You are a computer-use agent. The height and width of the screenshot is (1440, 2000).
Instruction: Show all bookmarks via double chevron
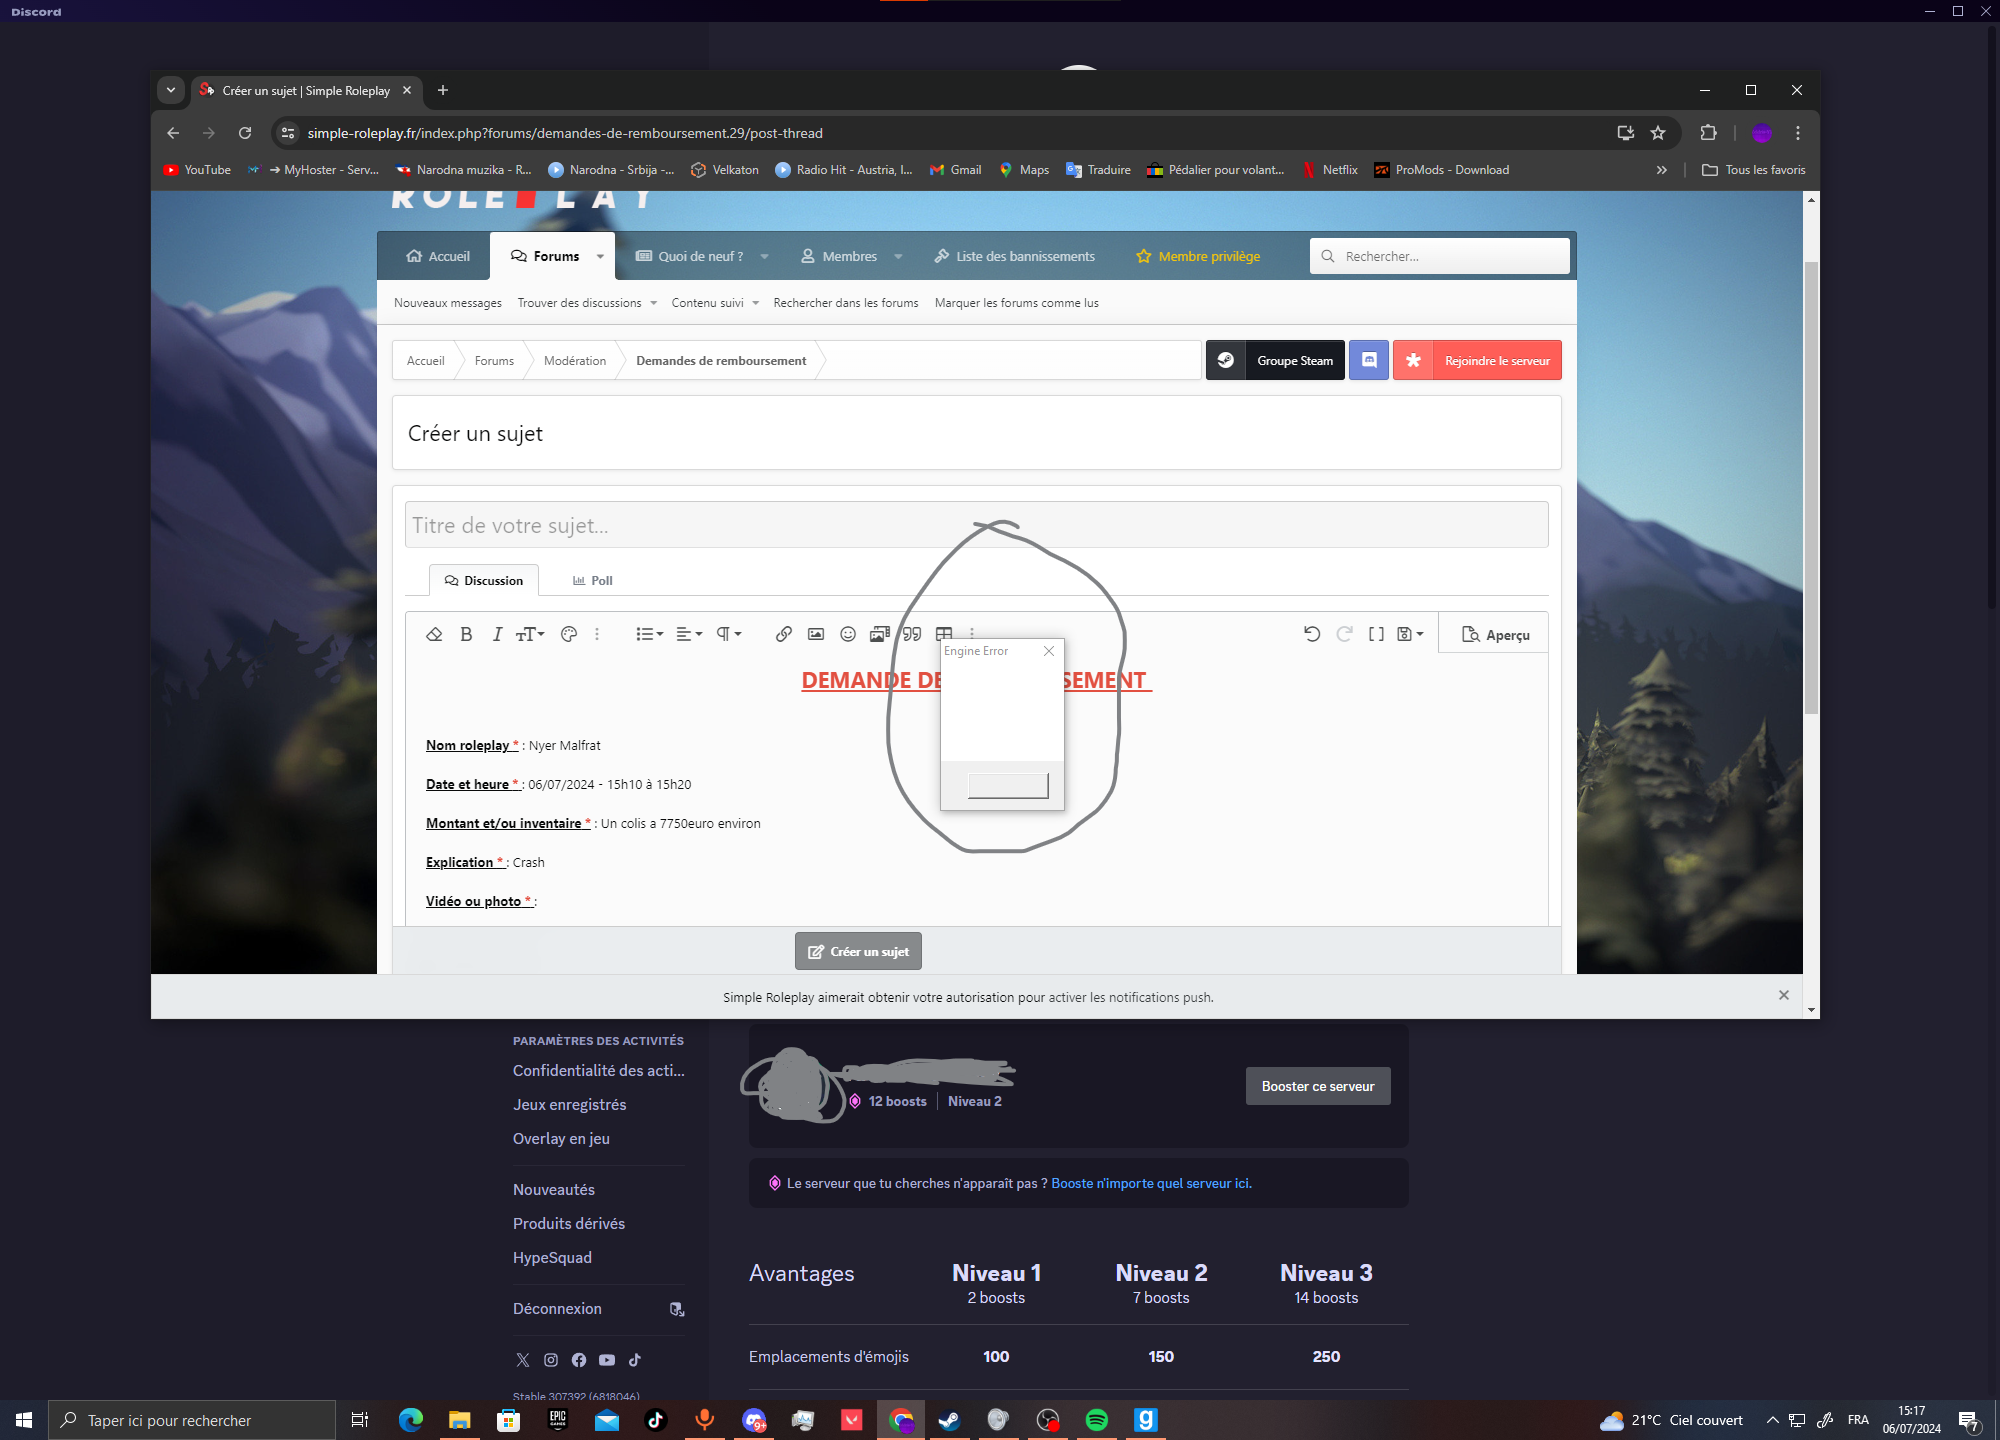[1661, 170]
